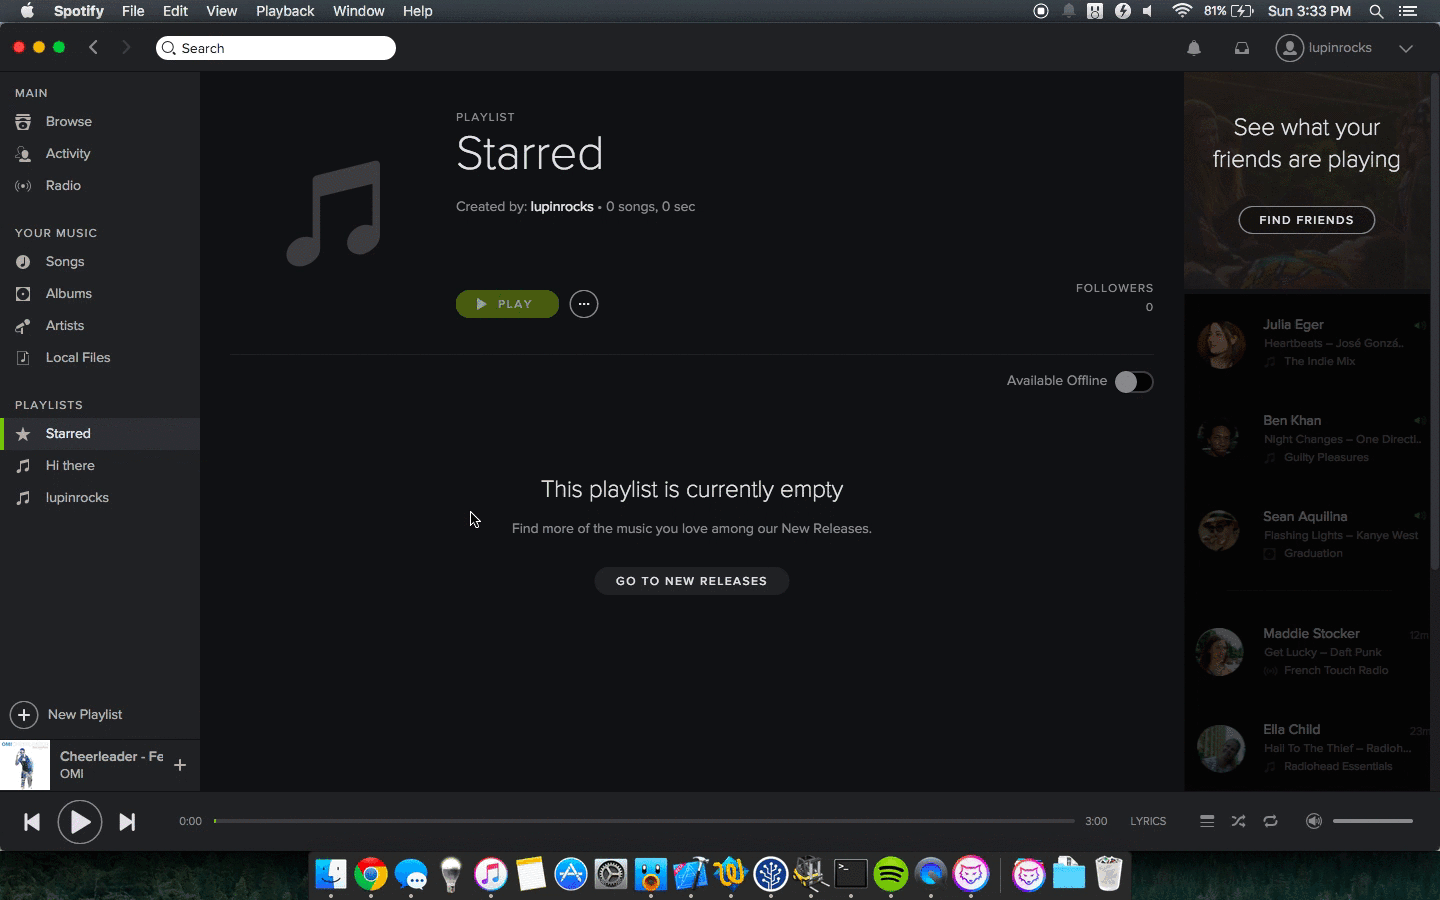This screenshot has width=1440, height=900.
Task: Open the File menu
Action: coord(133,11)
